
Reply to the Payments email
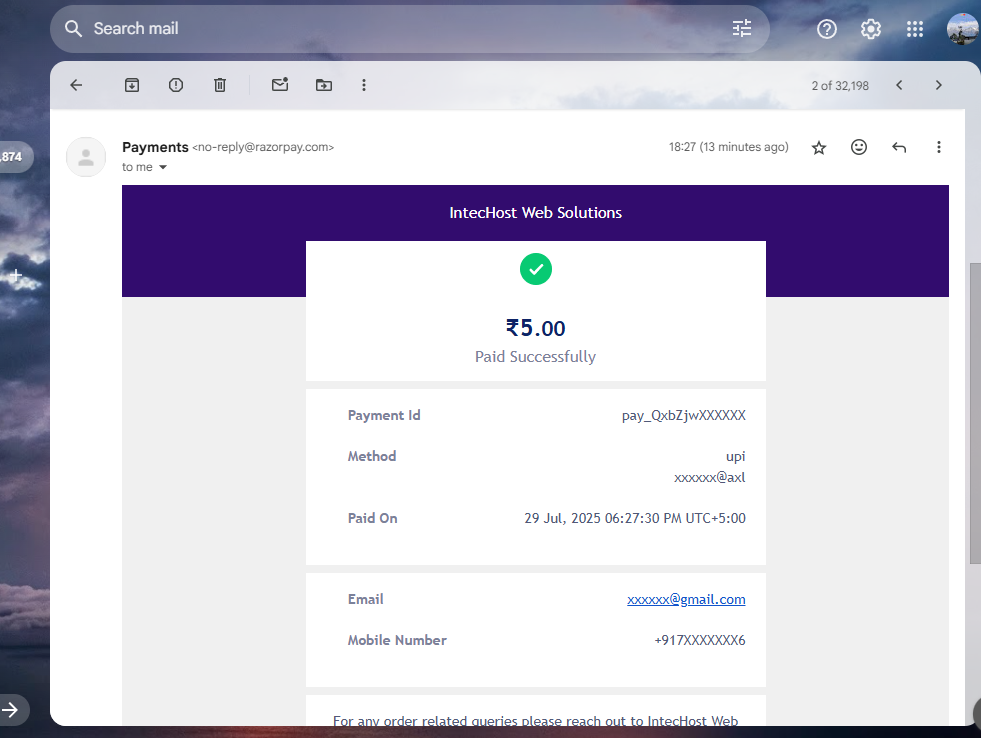pos(898,147)
